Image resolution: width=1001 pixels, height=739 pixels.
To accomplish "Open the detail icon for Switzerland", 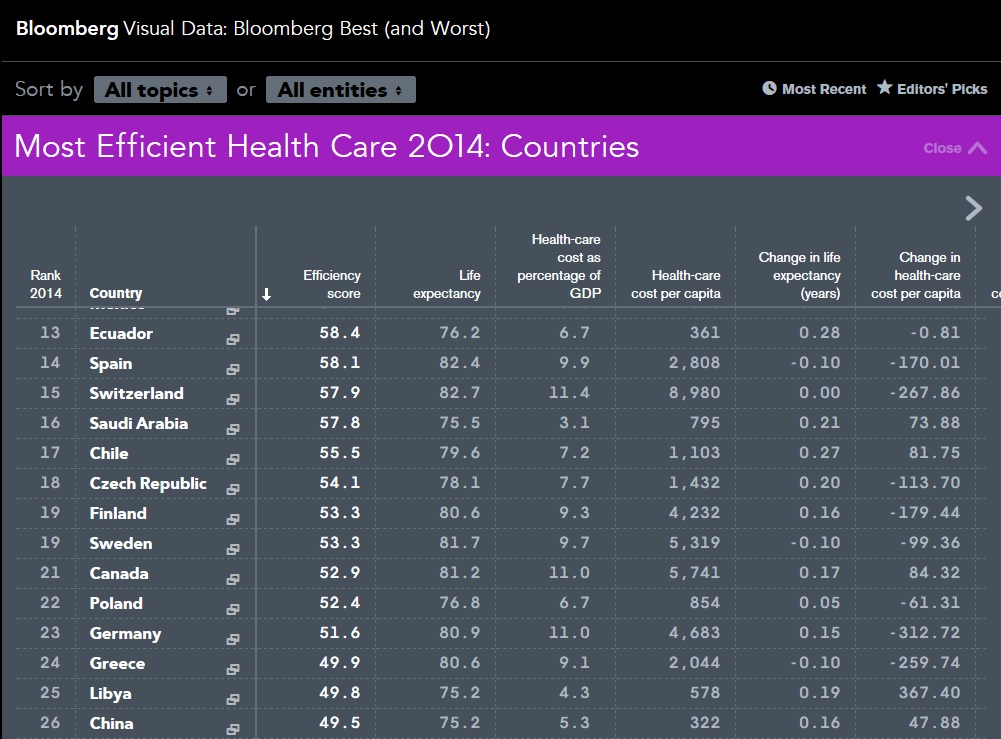I will (x=233, y=399).
